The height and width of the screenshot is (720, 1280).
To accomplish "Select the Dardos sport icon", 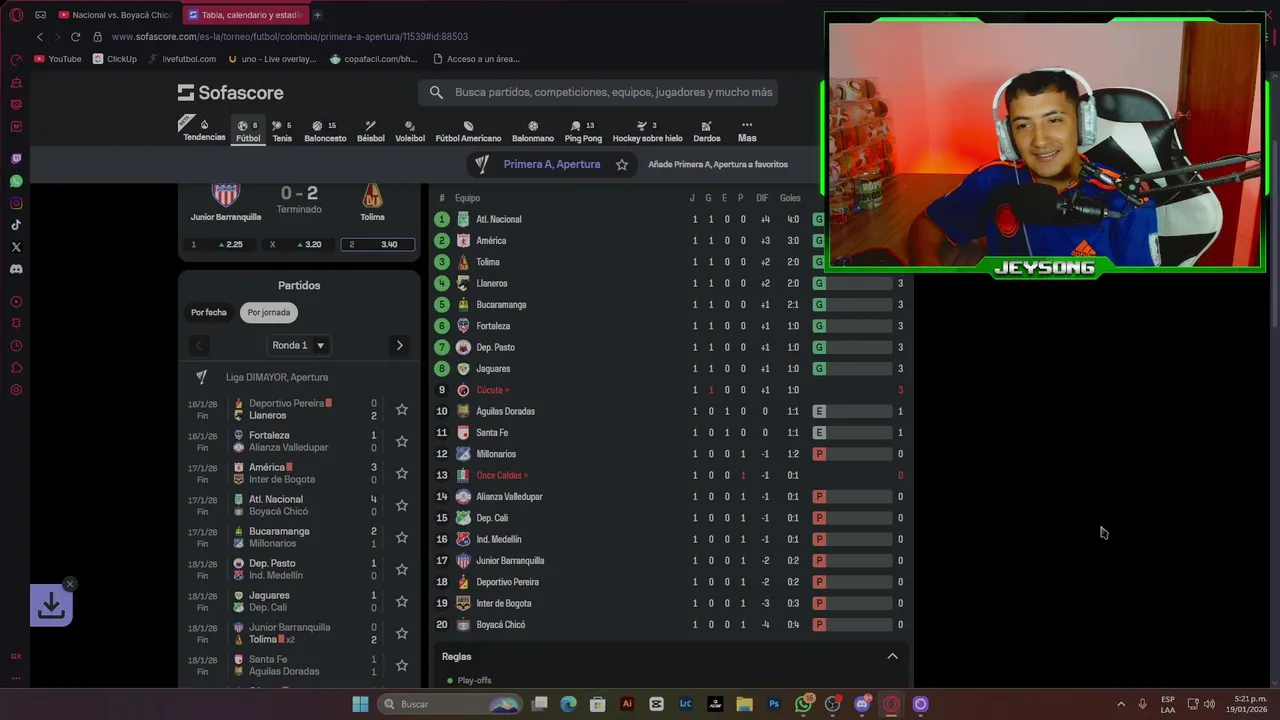I will tap(707, 132).
